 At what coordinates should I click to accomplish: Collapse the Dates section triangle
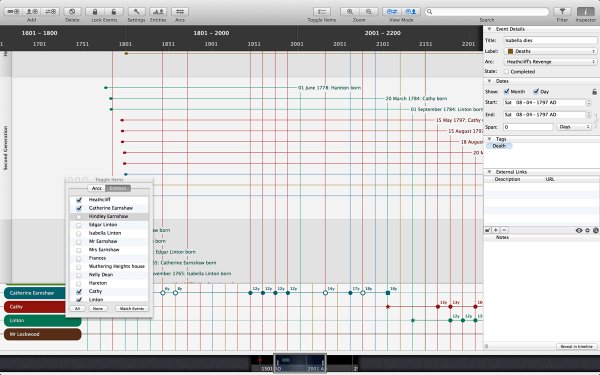[x=489, y=81]
